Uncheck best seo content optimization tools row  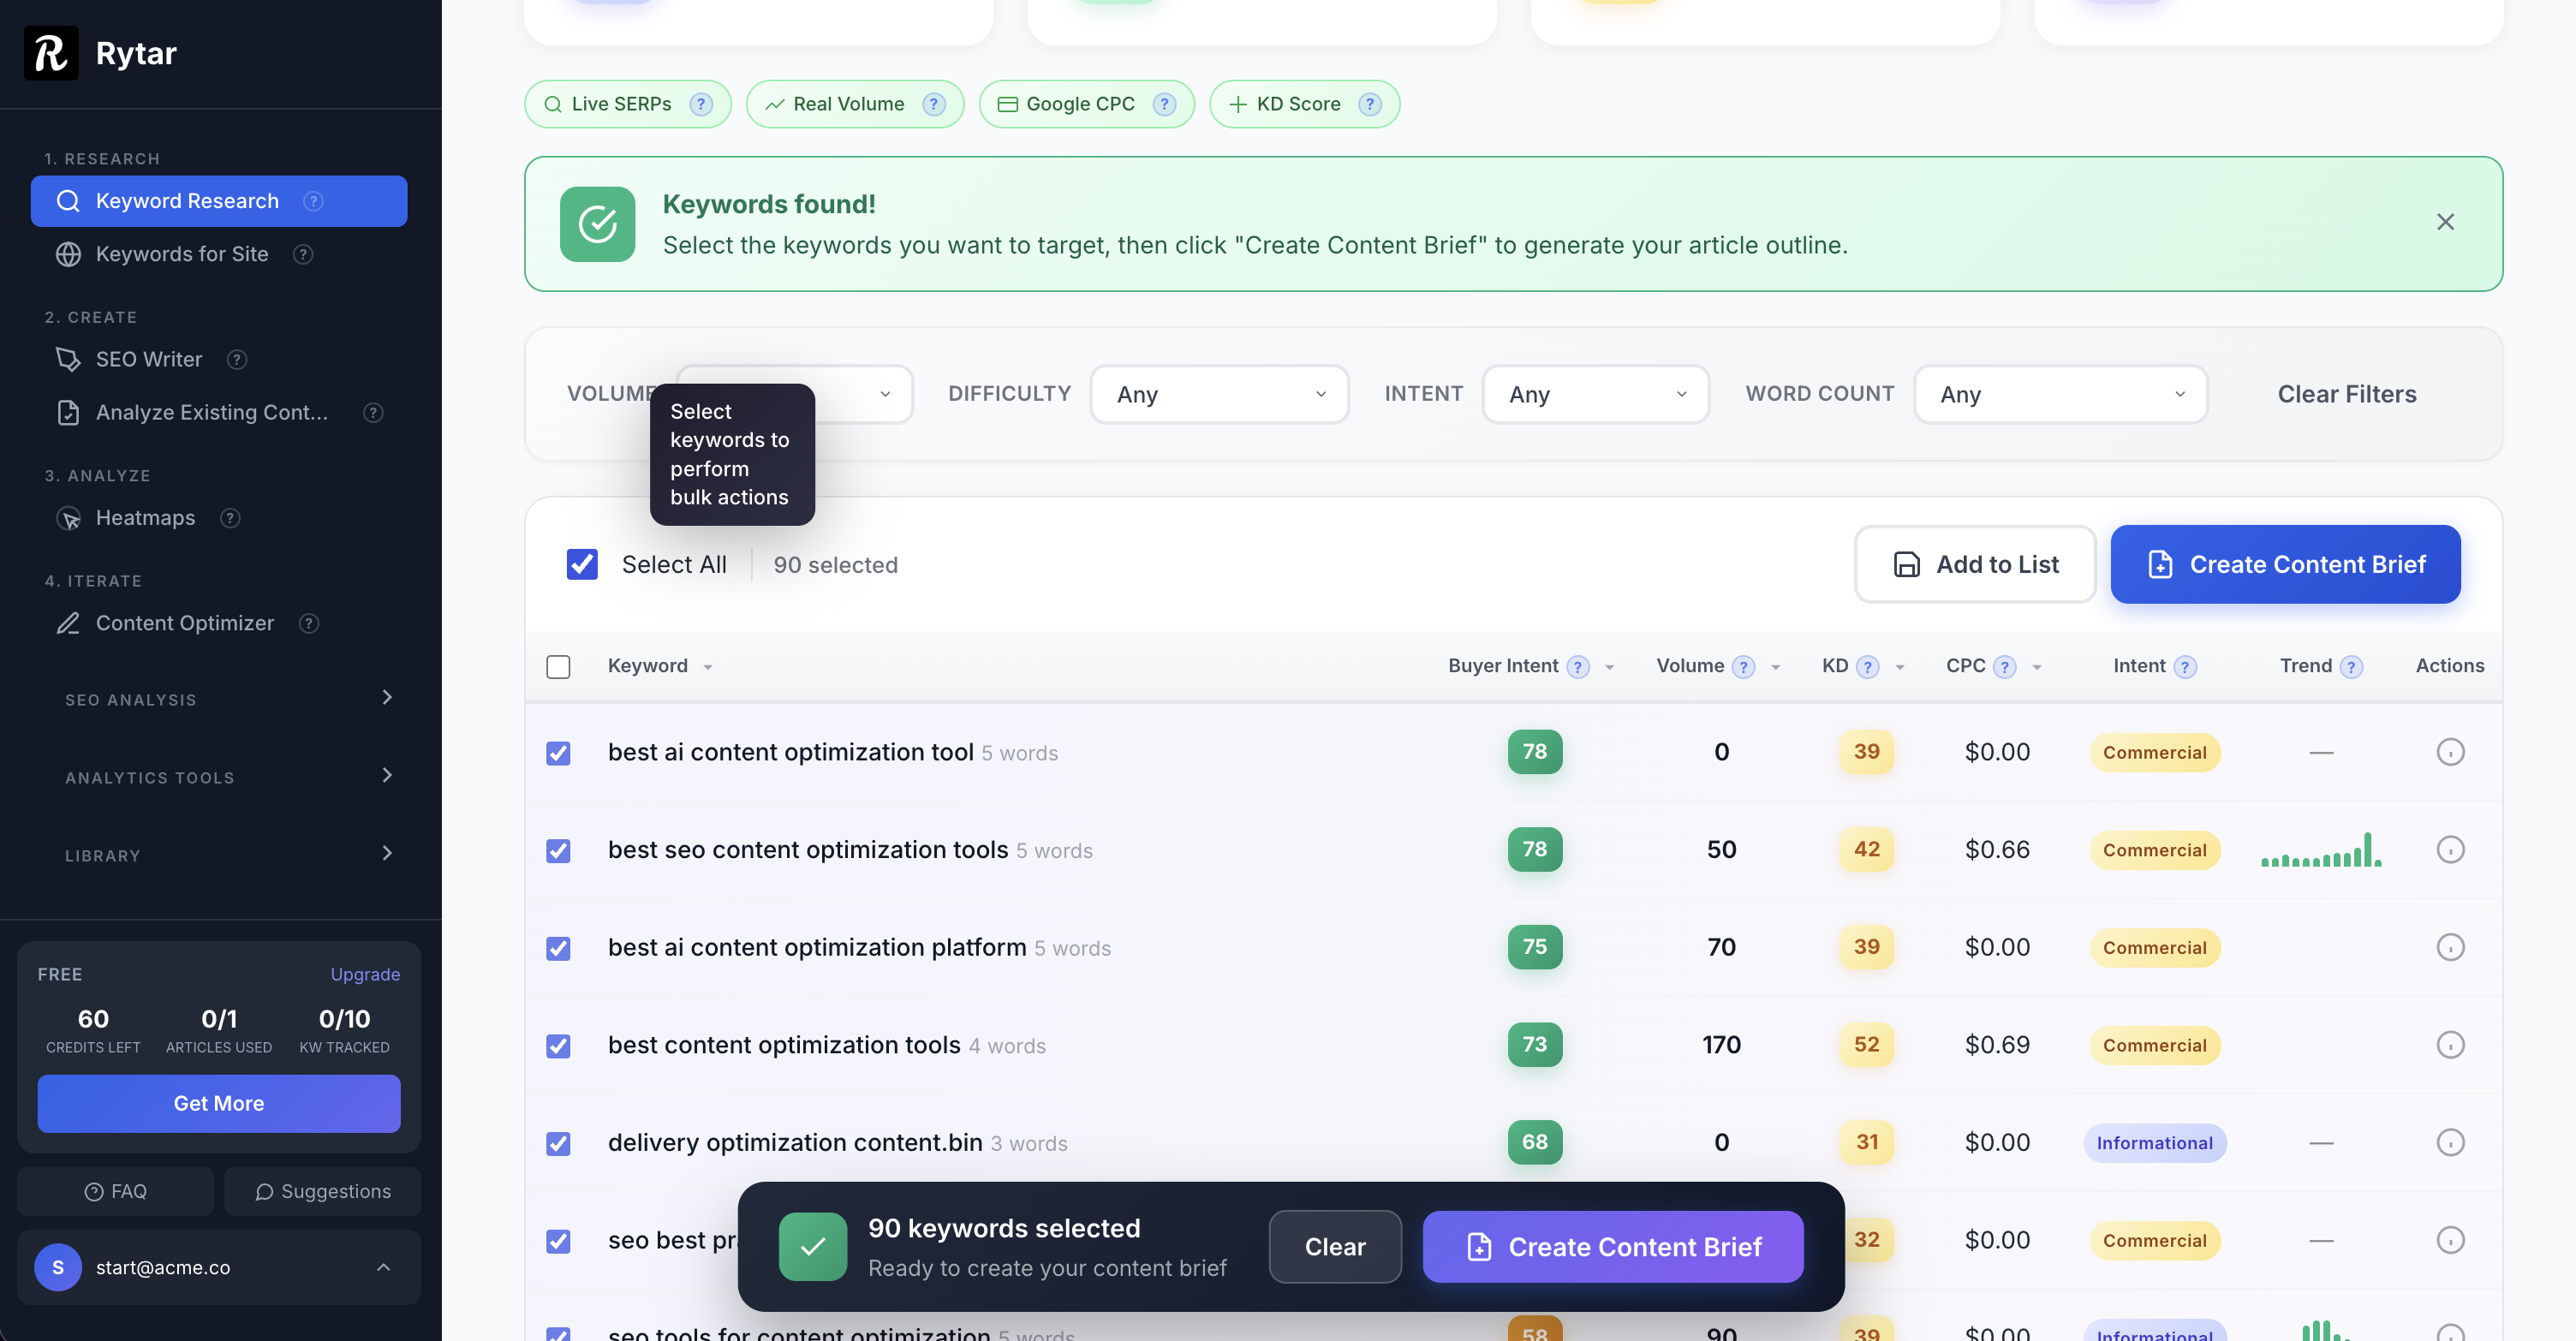pyautogui.click(x=558, y=851)
